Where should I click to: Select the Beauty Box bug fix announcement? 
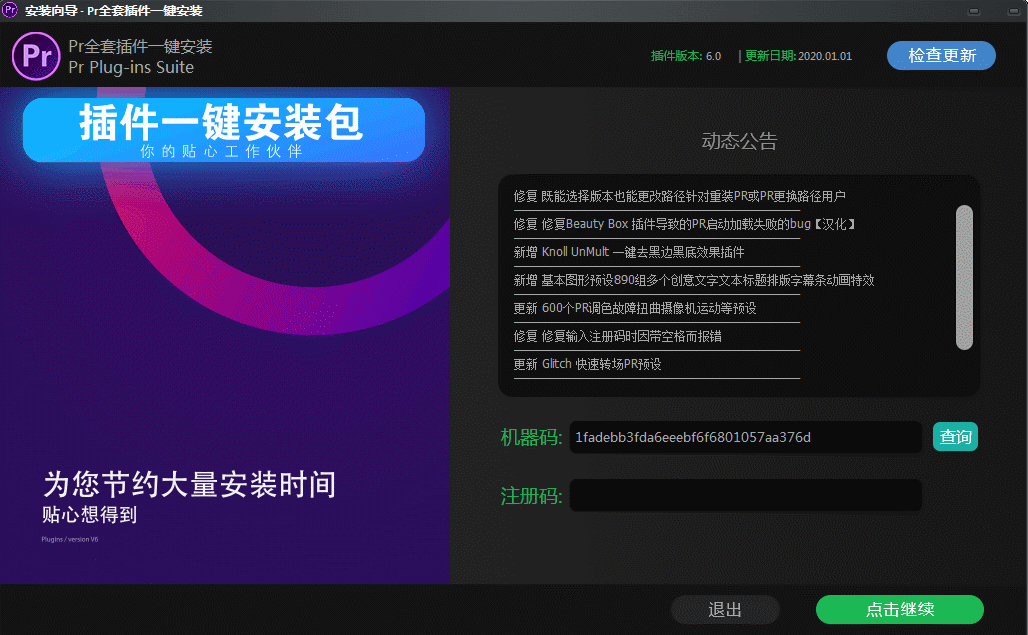(685, 224)
